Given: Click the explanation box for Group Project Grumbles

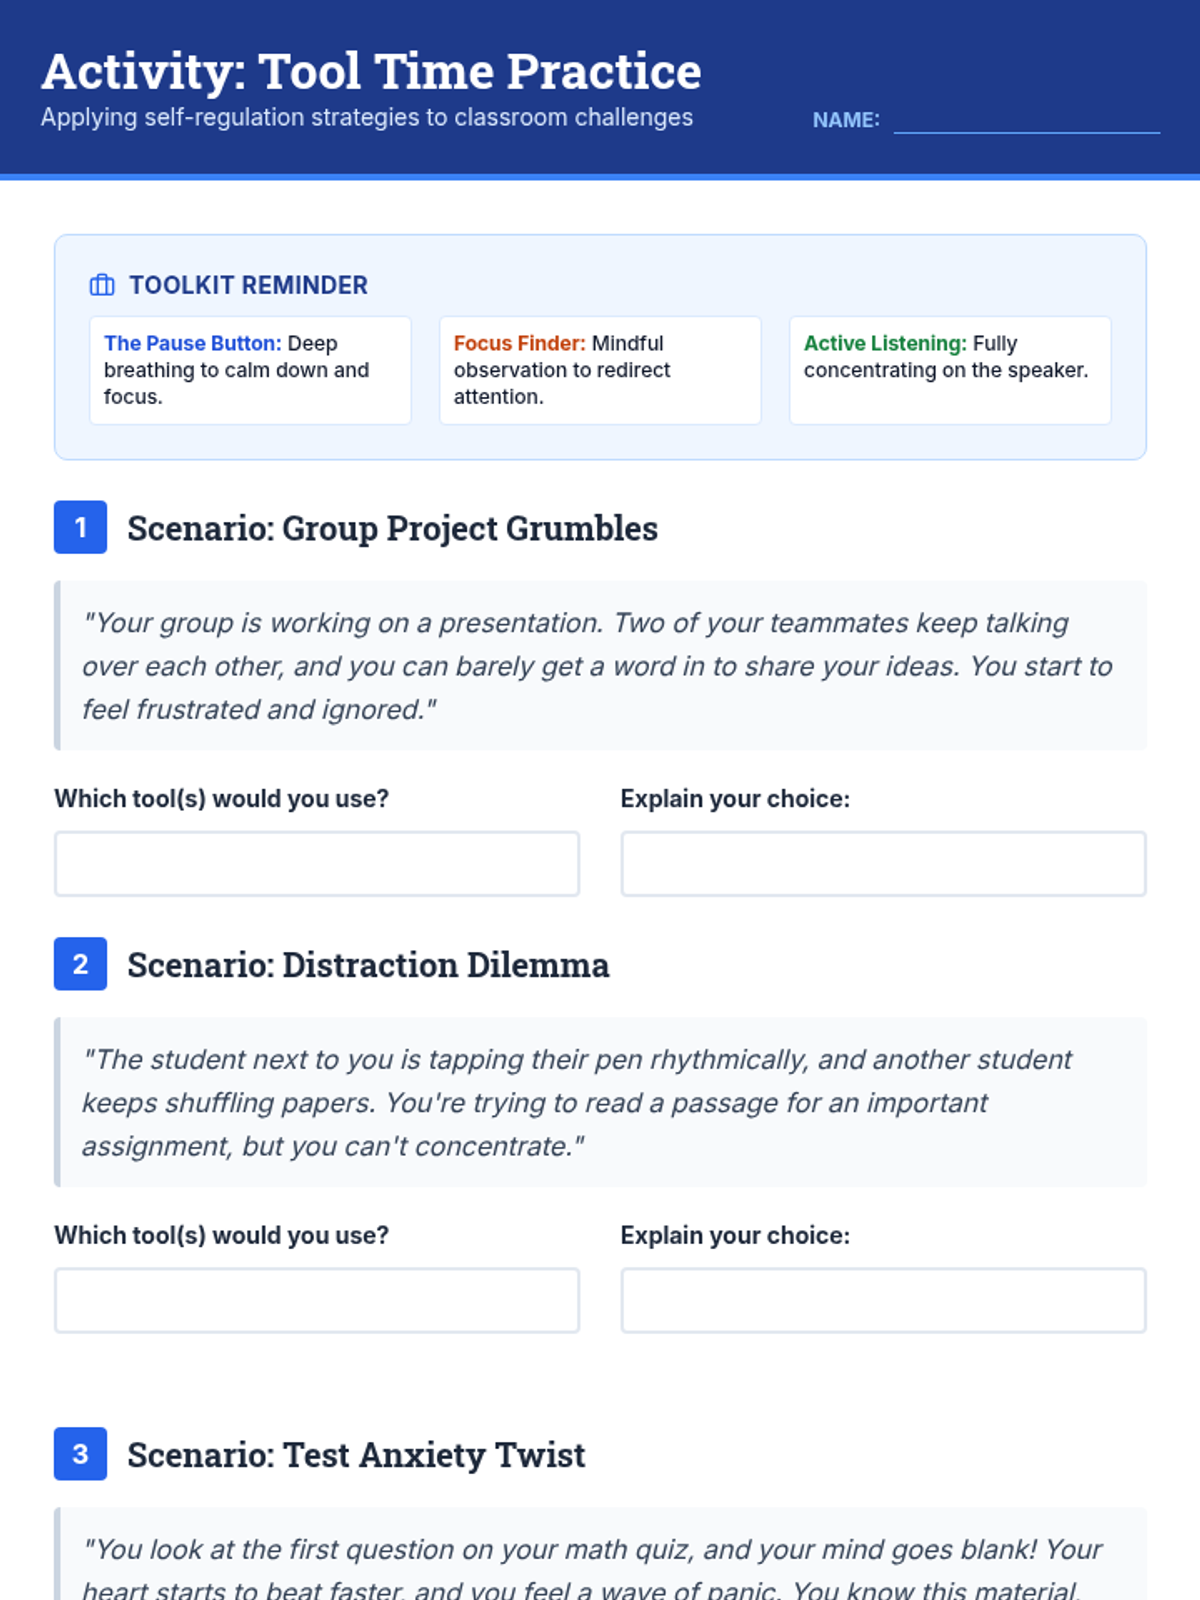Looking at the screenshot, I should (x=883, y=864).
